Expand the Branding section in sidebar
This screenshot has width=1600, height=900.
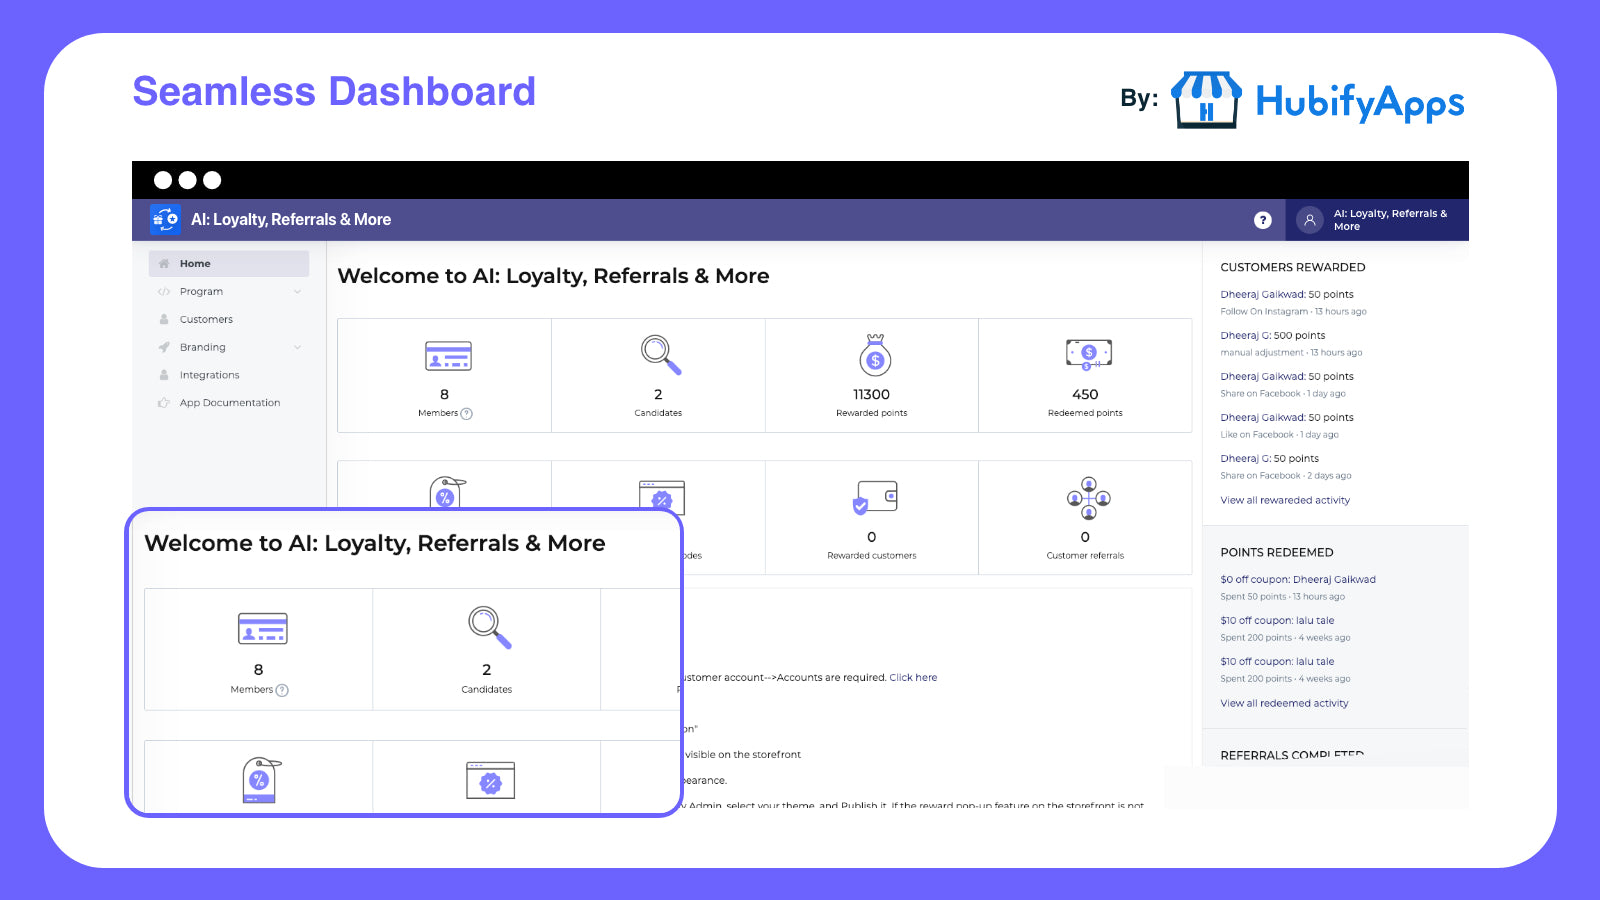tap(297, 347)
